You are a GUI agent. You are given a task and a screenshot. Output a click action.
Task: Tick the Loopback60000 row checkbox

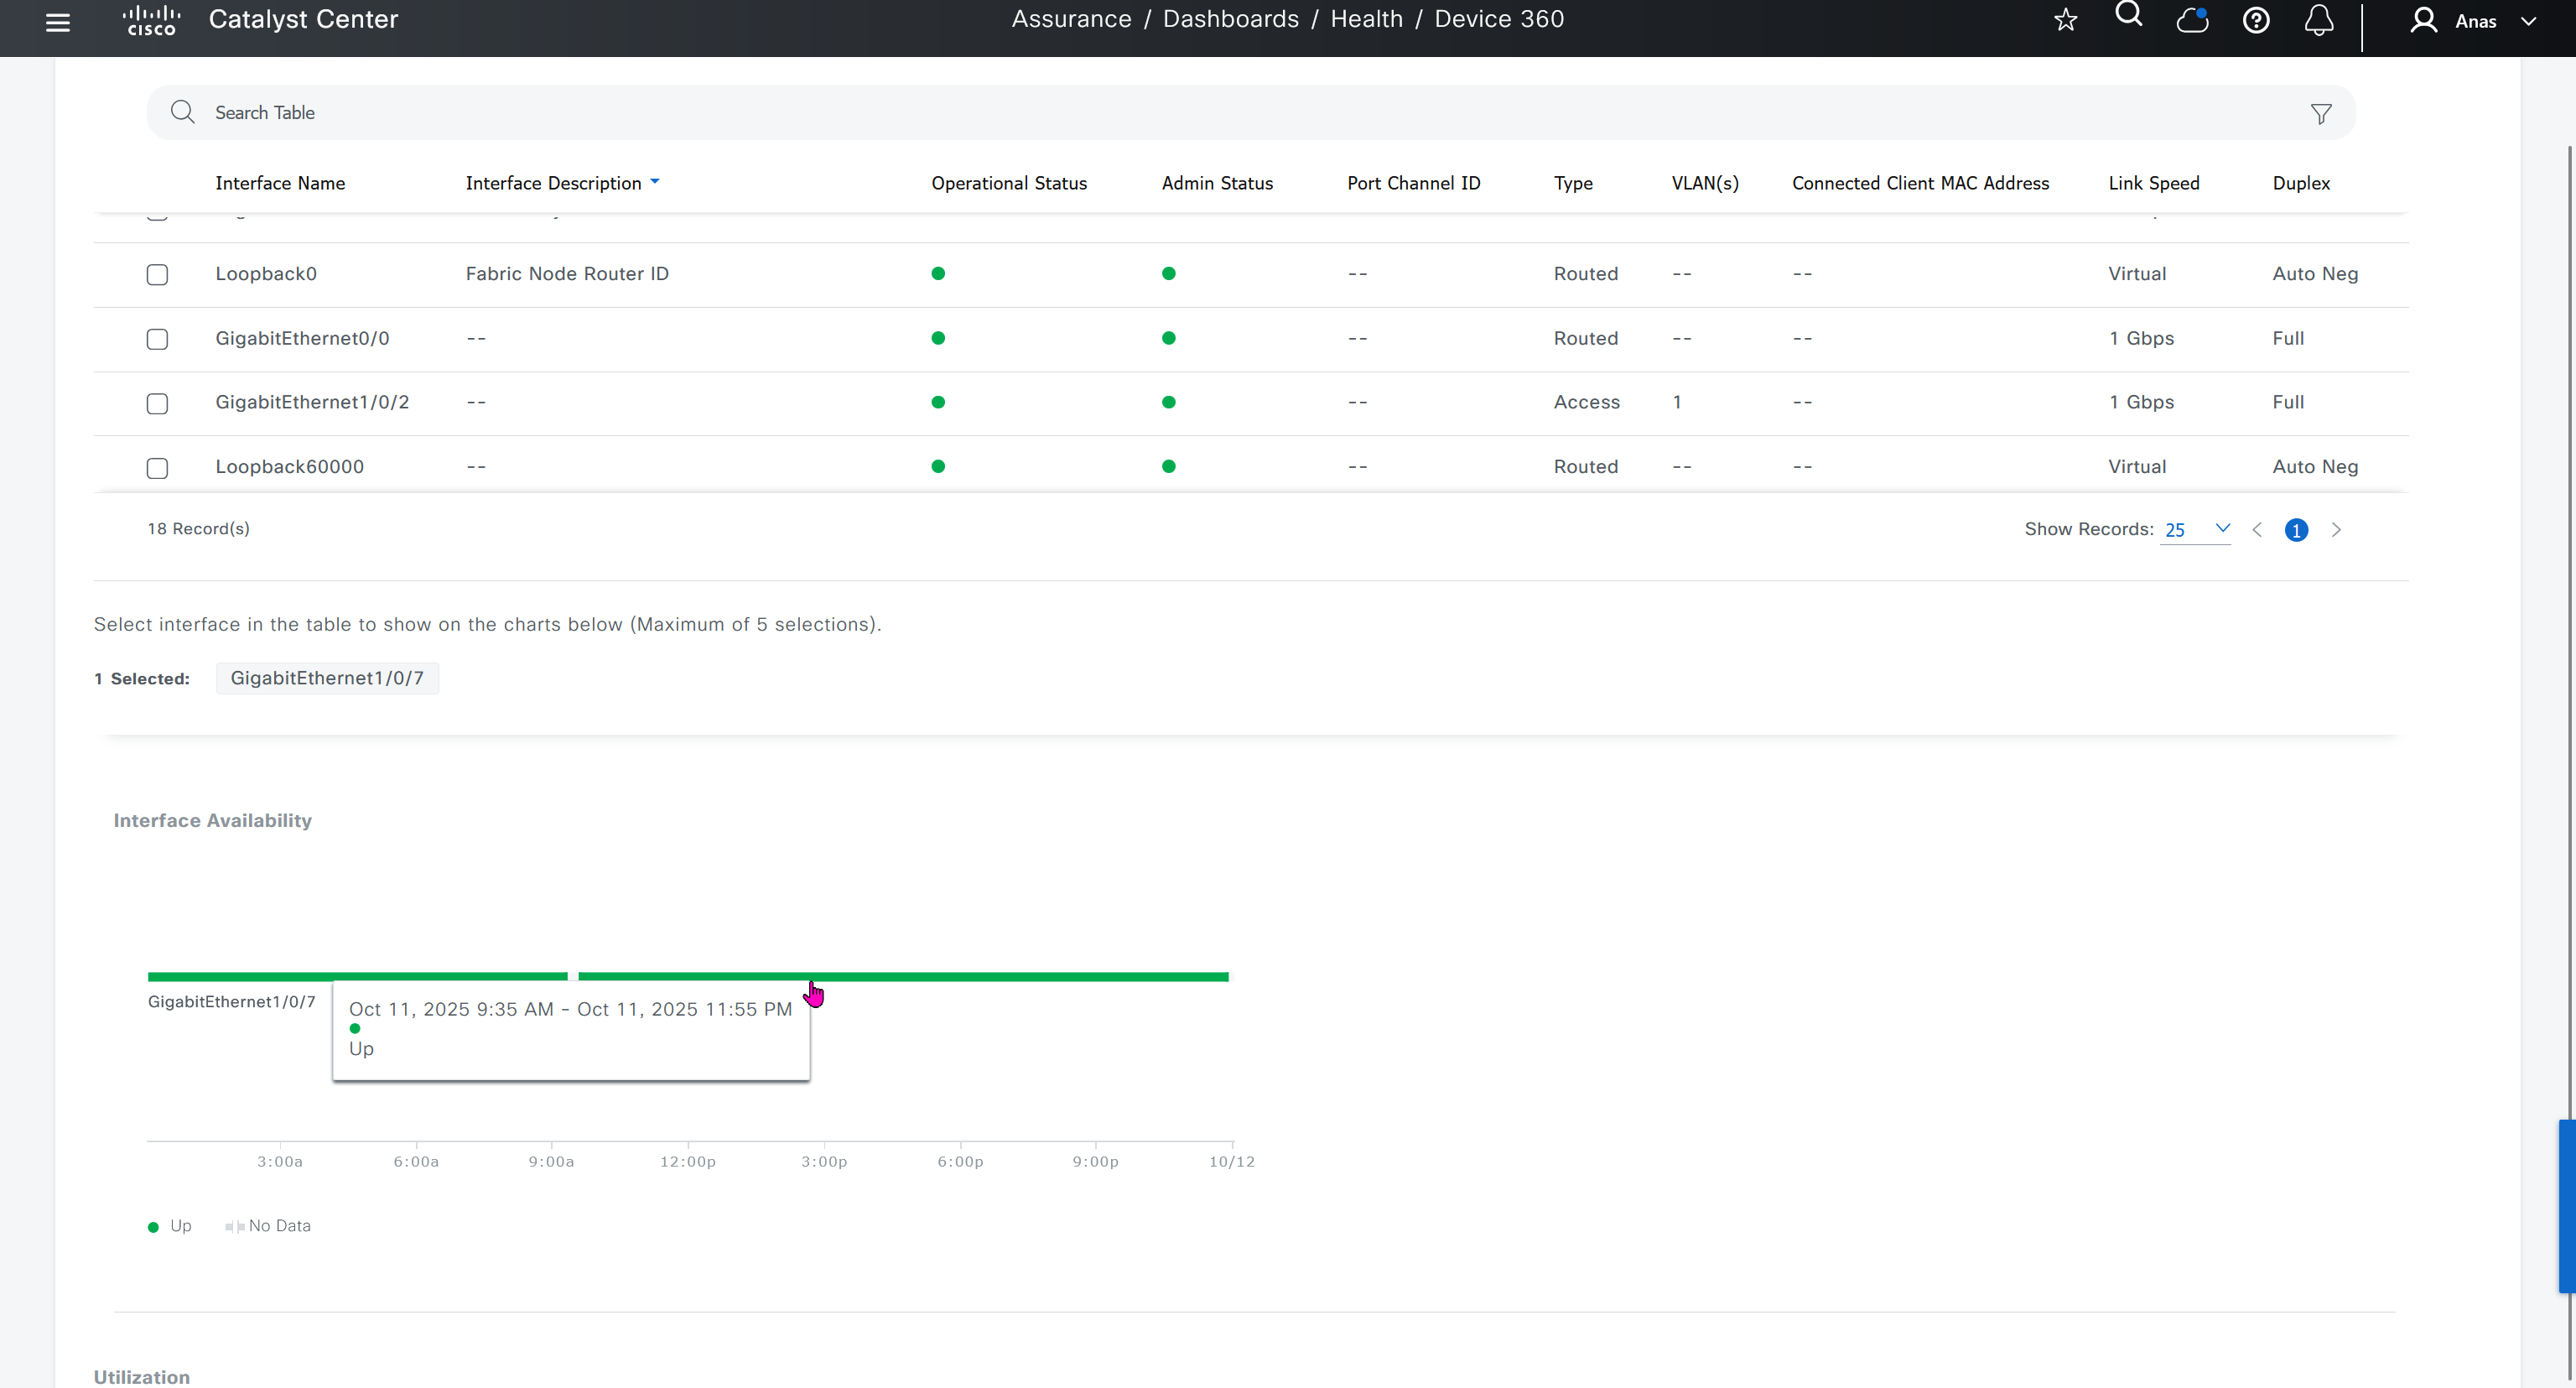point(157,468)
